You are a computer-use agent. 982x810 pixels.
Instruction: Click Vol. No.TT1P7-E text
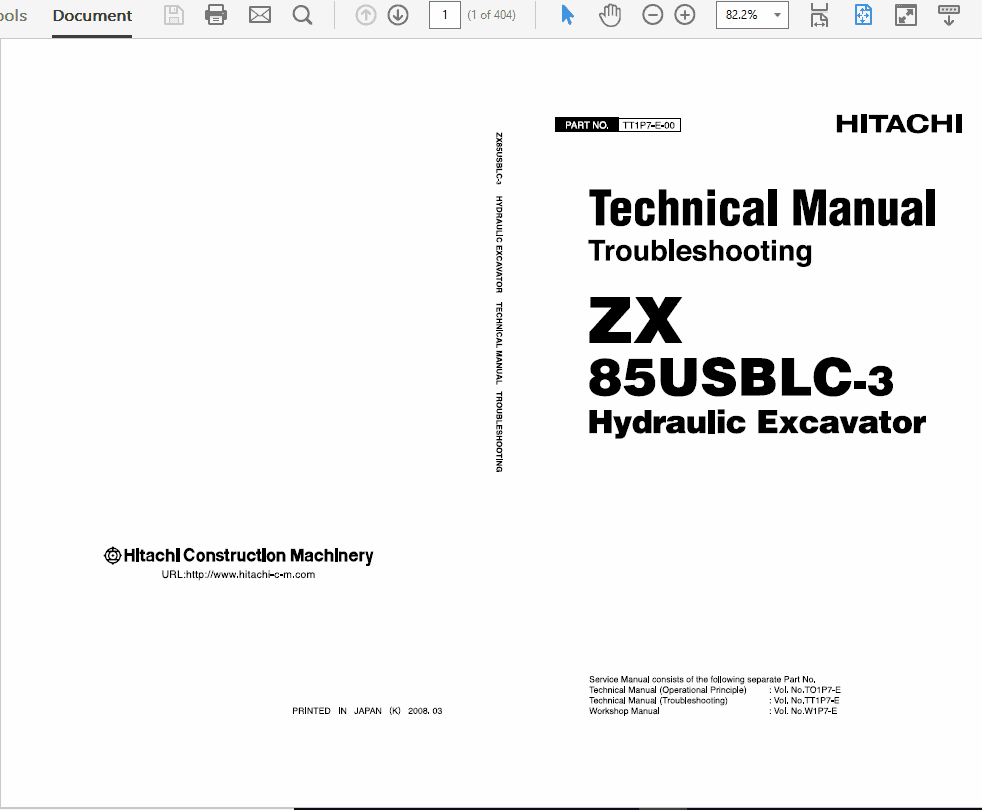coord(806,700)
